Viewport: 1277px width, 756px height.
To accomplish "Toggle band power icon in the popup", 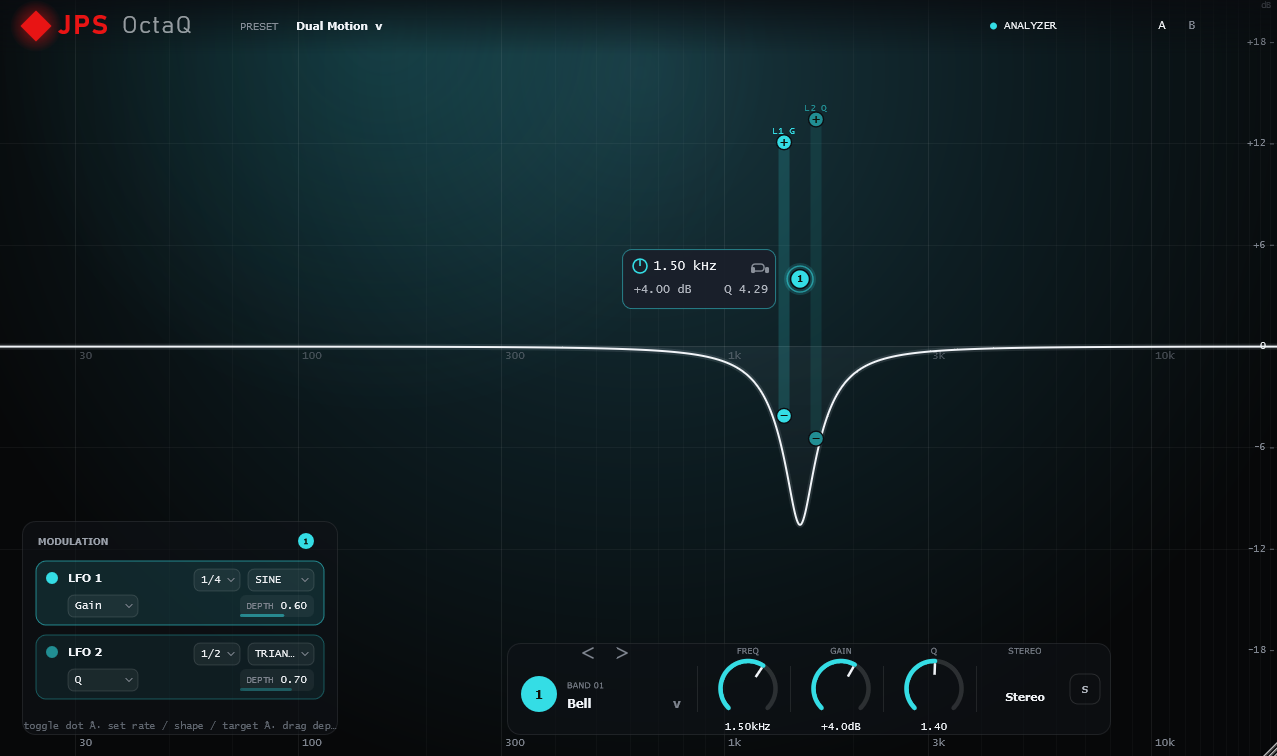I will (x=640, y=266).
